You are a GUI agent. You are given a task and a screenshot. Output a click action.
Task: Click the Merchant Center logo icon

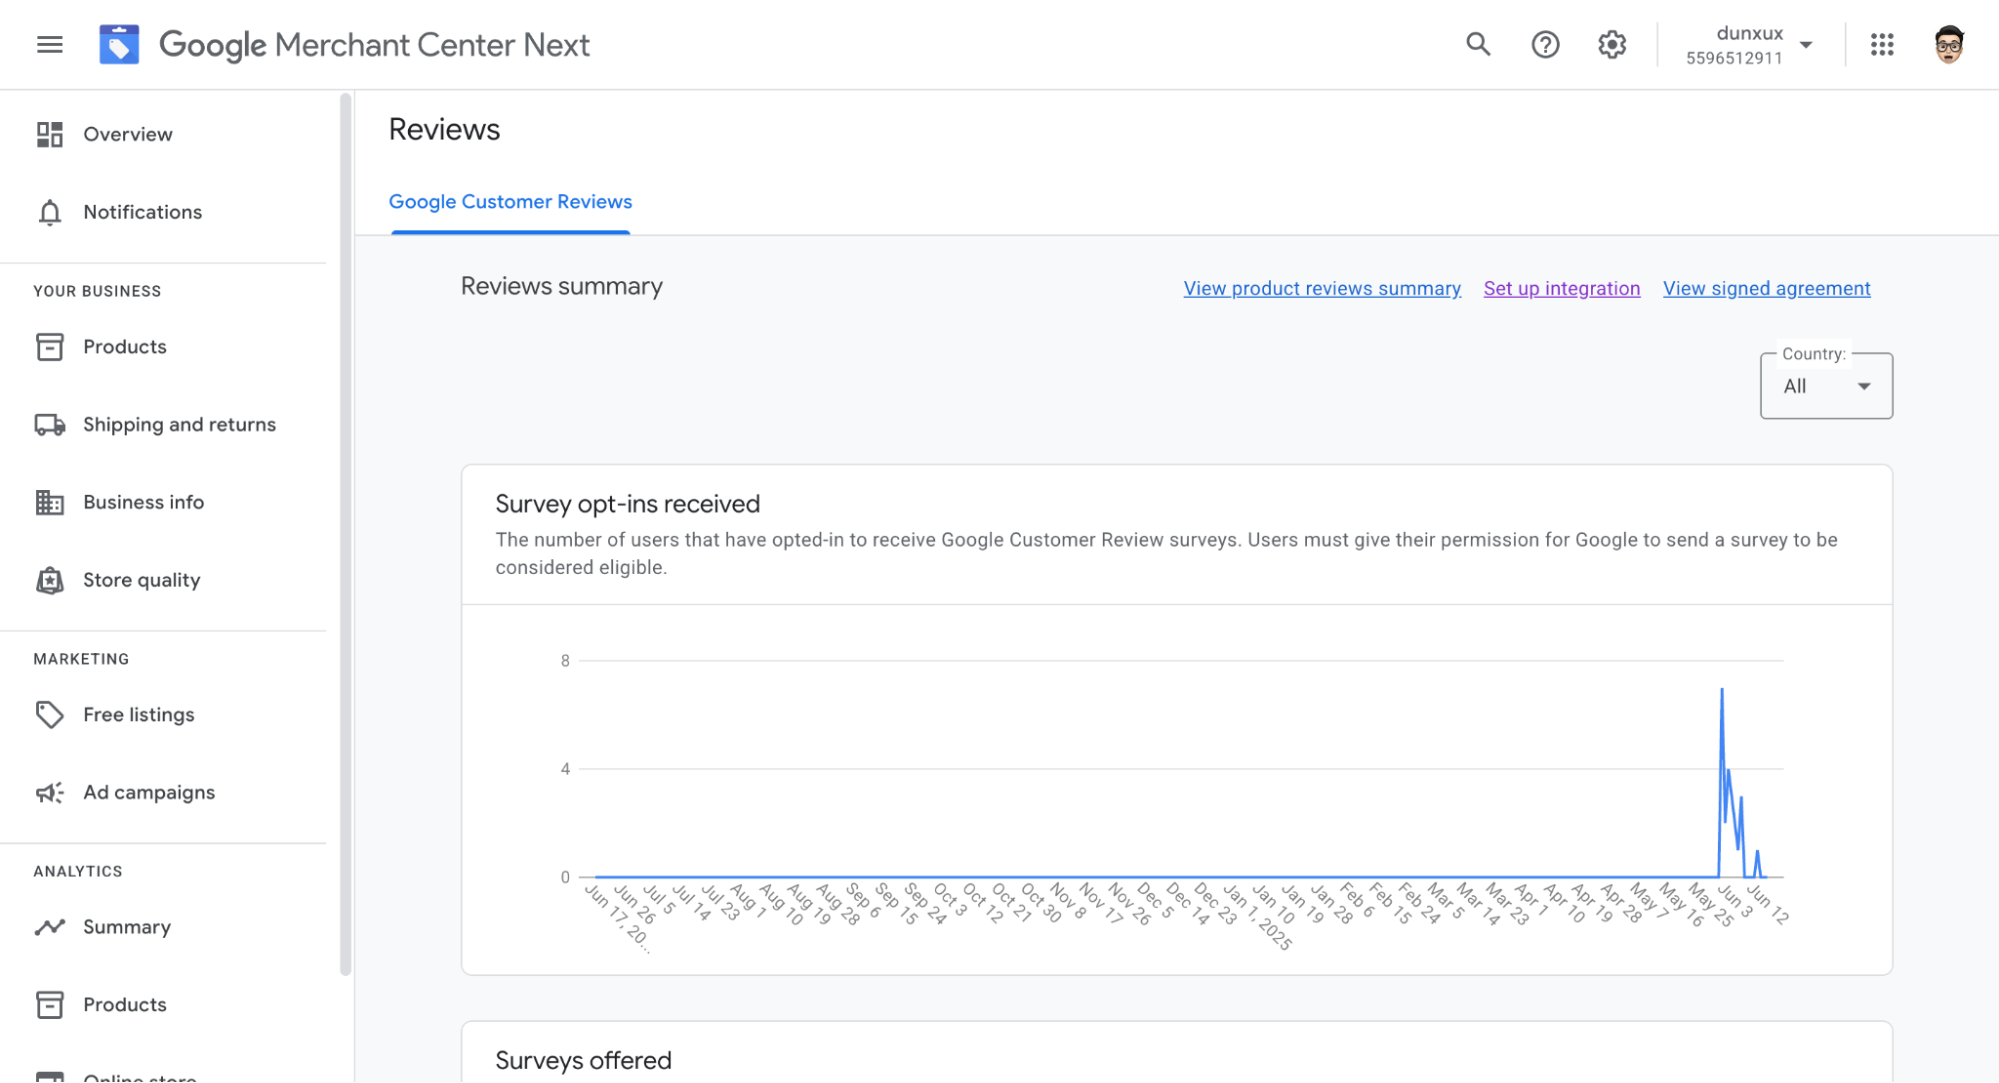119,45
